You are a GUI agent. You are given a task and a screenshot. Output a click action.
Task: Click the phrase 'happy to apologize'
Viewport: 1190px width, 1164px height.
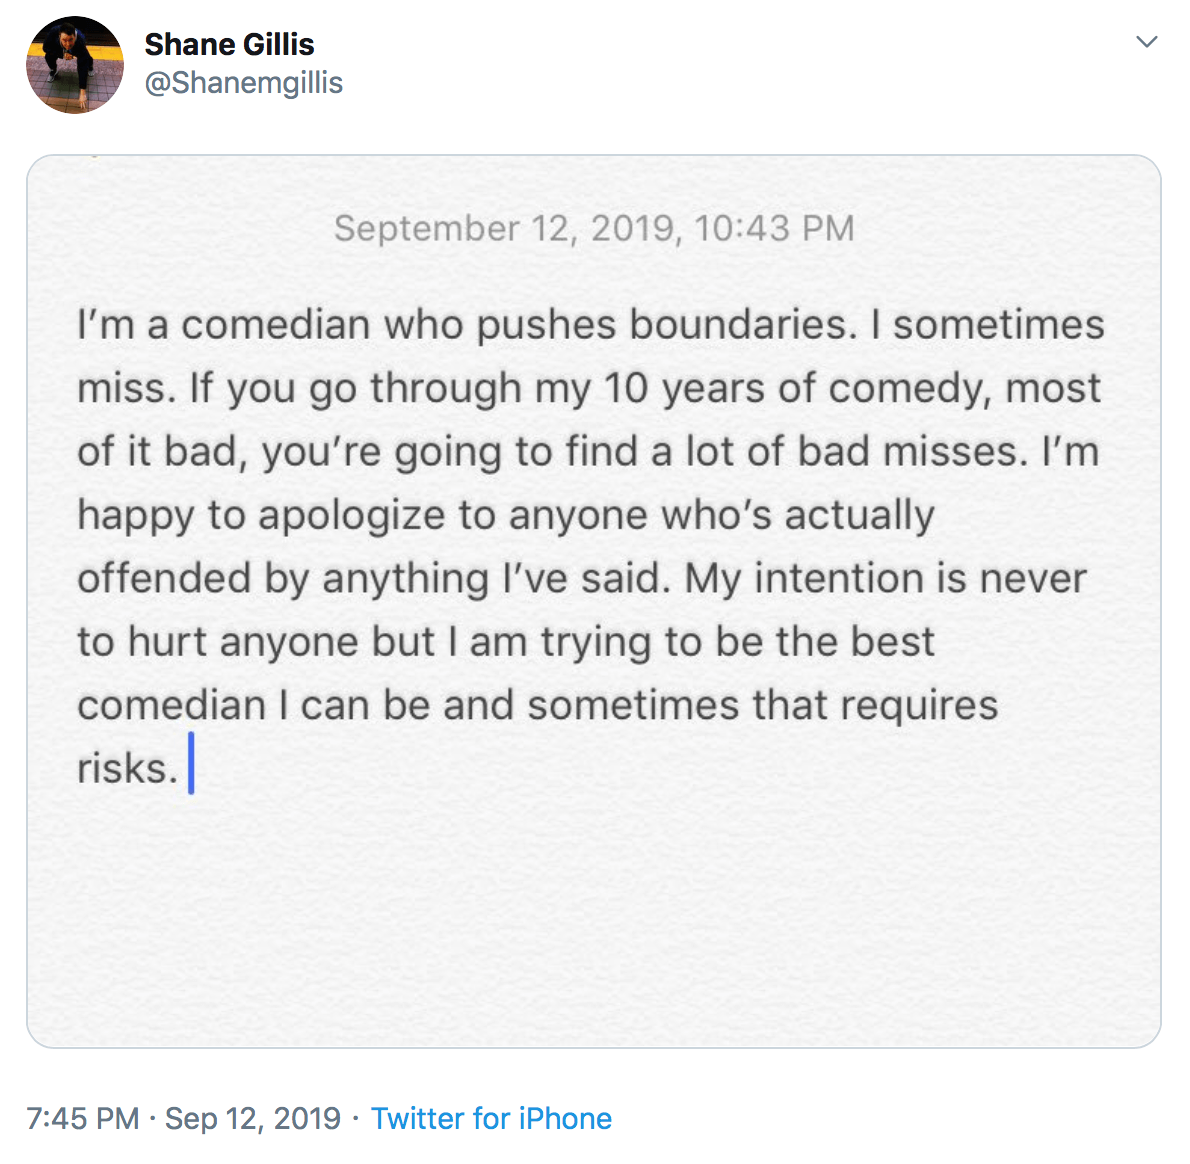click(261, 515)
